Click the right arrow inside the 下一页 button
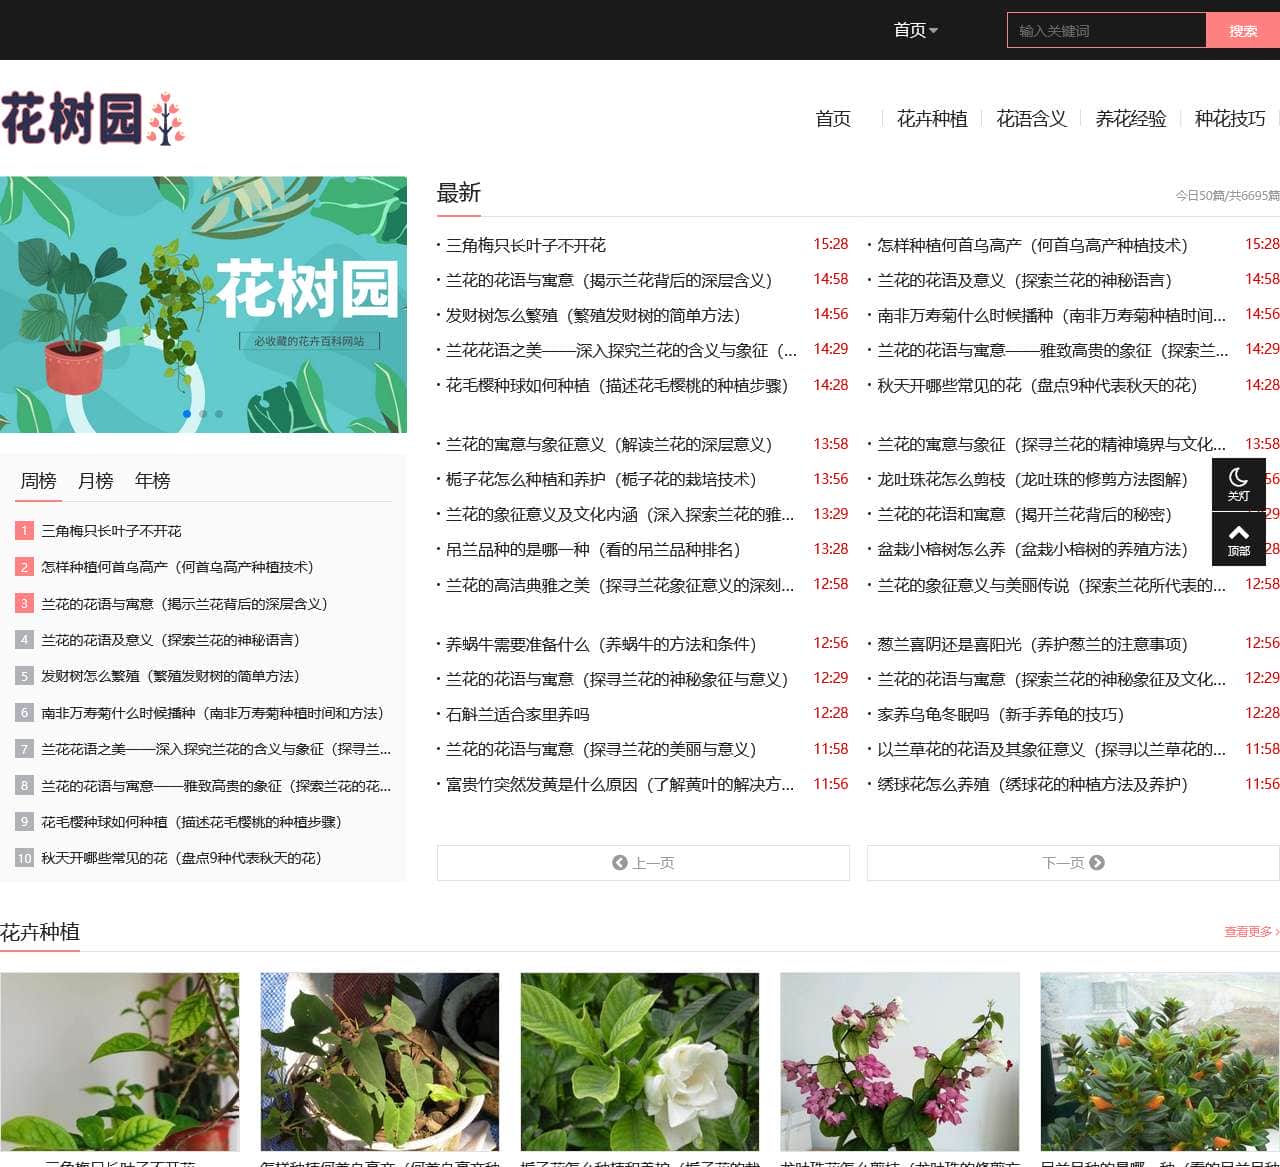 coord(1098,863)
